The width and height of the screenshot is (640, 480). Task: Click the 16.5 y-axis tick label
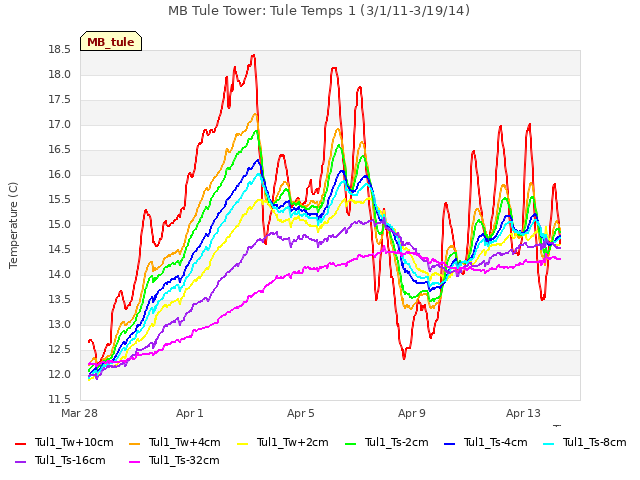click(60, 150)
